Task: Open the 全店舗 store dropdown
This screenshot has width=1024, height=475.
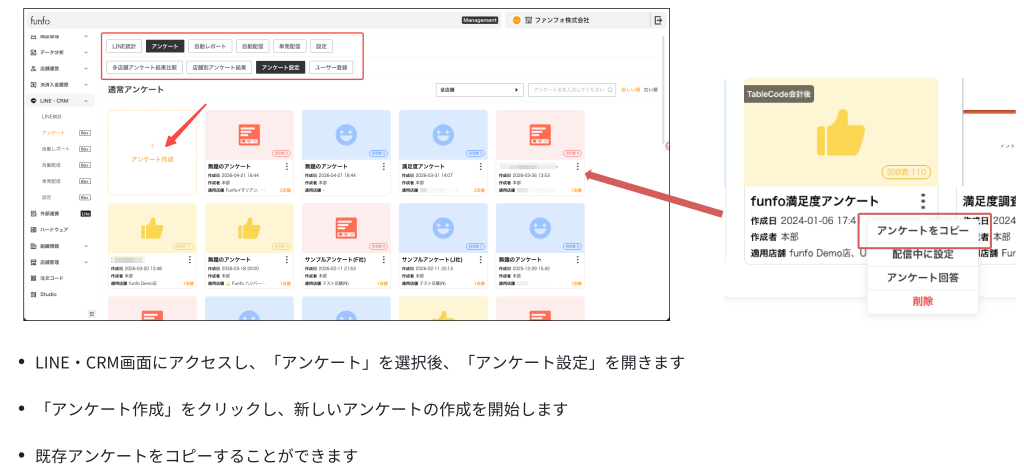Action: (480, 90)
